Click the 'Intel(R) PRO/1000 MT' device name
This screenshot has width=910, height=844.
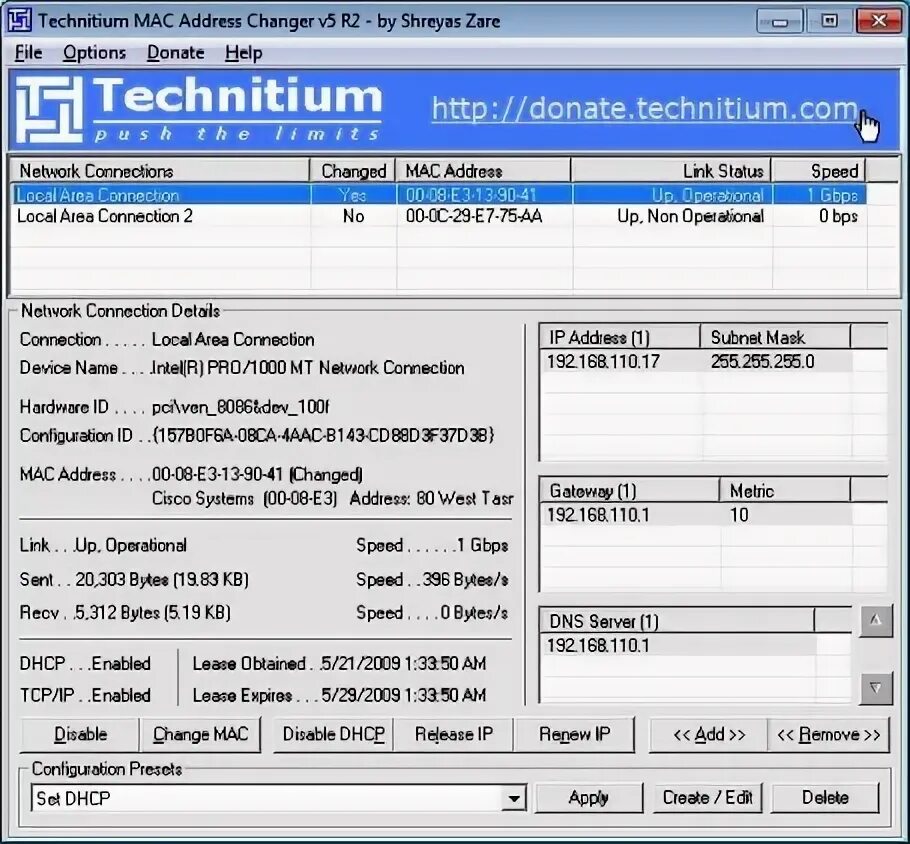[x=308, y=368]
